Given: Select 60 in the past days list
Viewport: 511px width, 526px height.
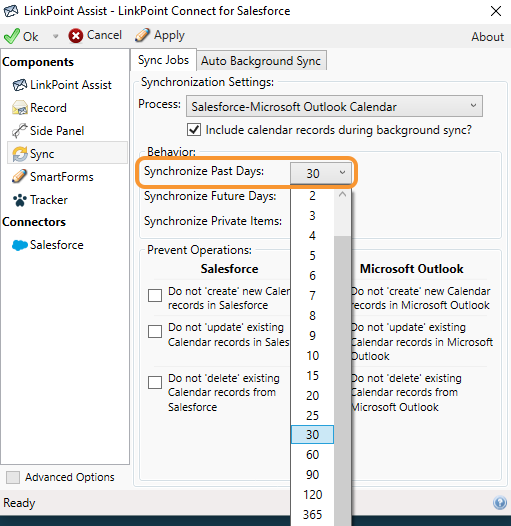Looking at the screenshot, I should click(x=312, y=455).
